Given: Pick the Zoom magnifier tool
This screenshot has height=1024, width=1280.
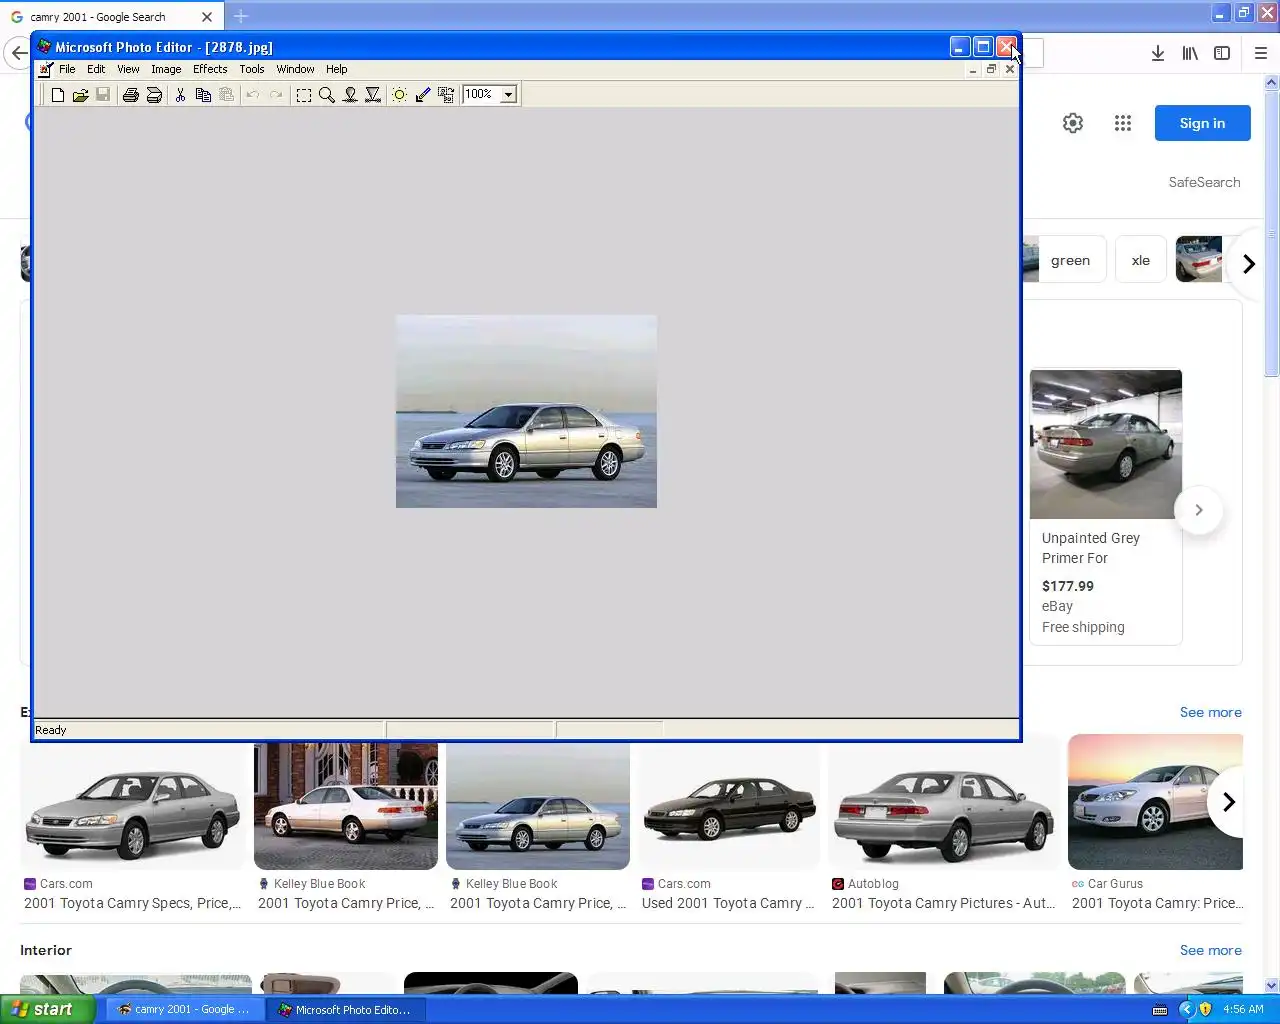Looking at the screenshot, I should point(327,95).
